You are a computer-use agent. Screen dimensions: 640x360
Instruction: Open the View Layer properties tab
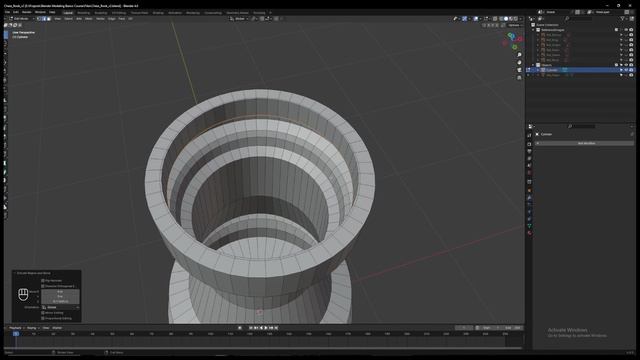(529, 158)
